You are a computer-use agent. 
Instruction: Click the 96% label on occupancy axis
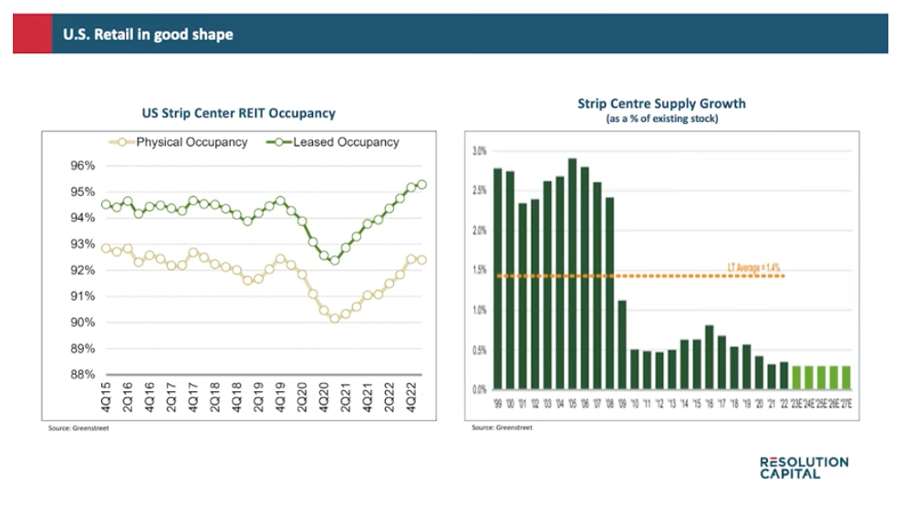pyautogui.click(x=82, y=166)
